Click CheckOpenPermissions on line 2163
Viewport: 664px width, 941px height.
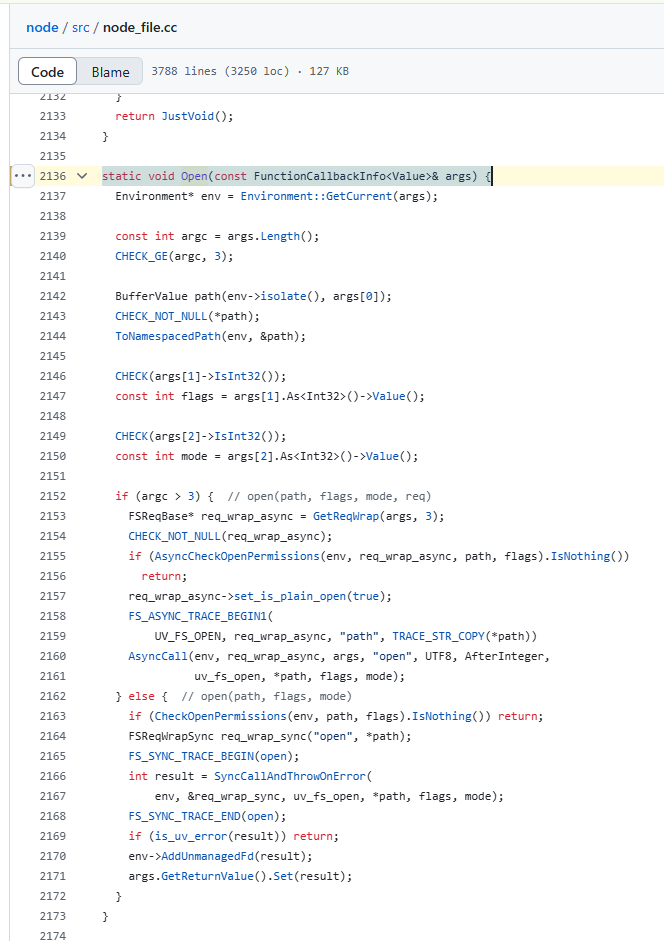coord(221,716)
